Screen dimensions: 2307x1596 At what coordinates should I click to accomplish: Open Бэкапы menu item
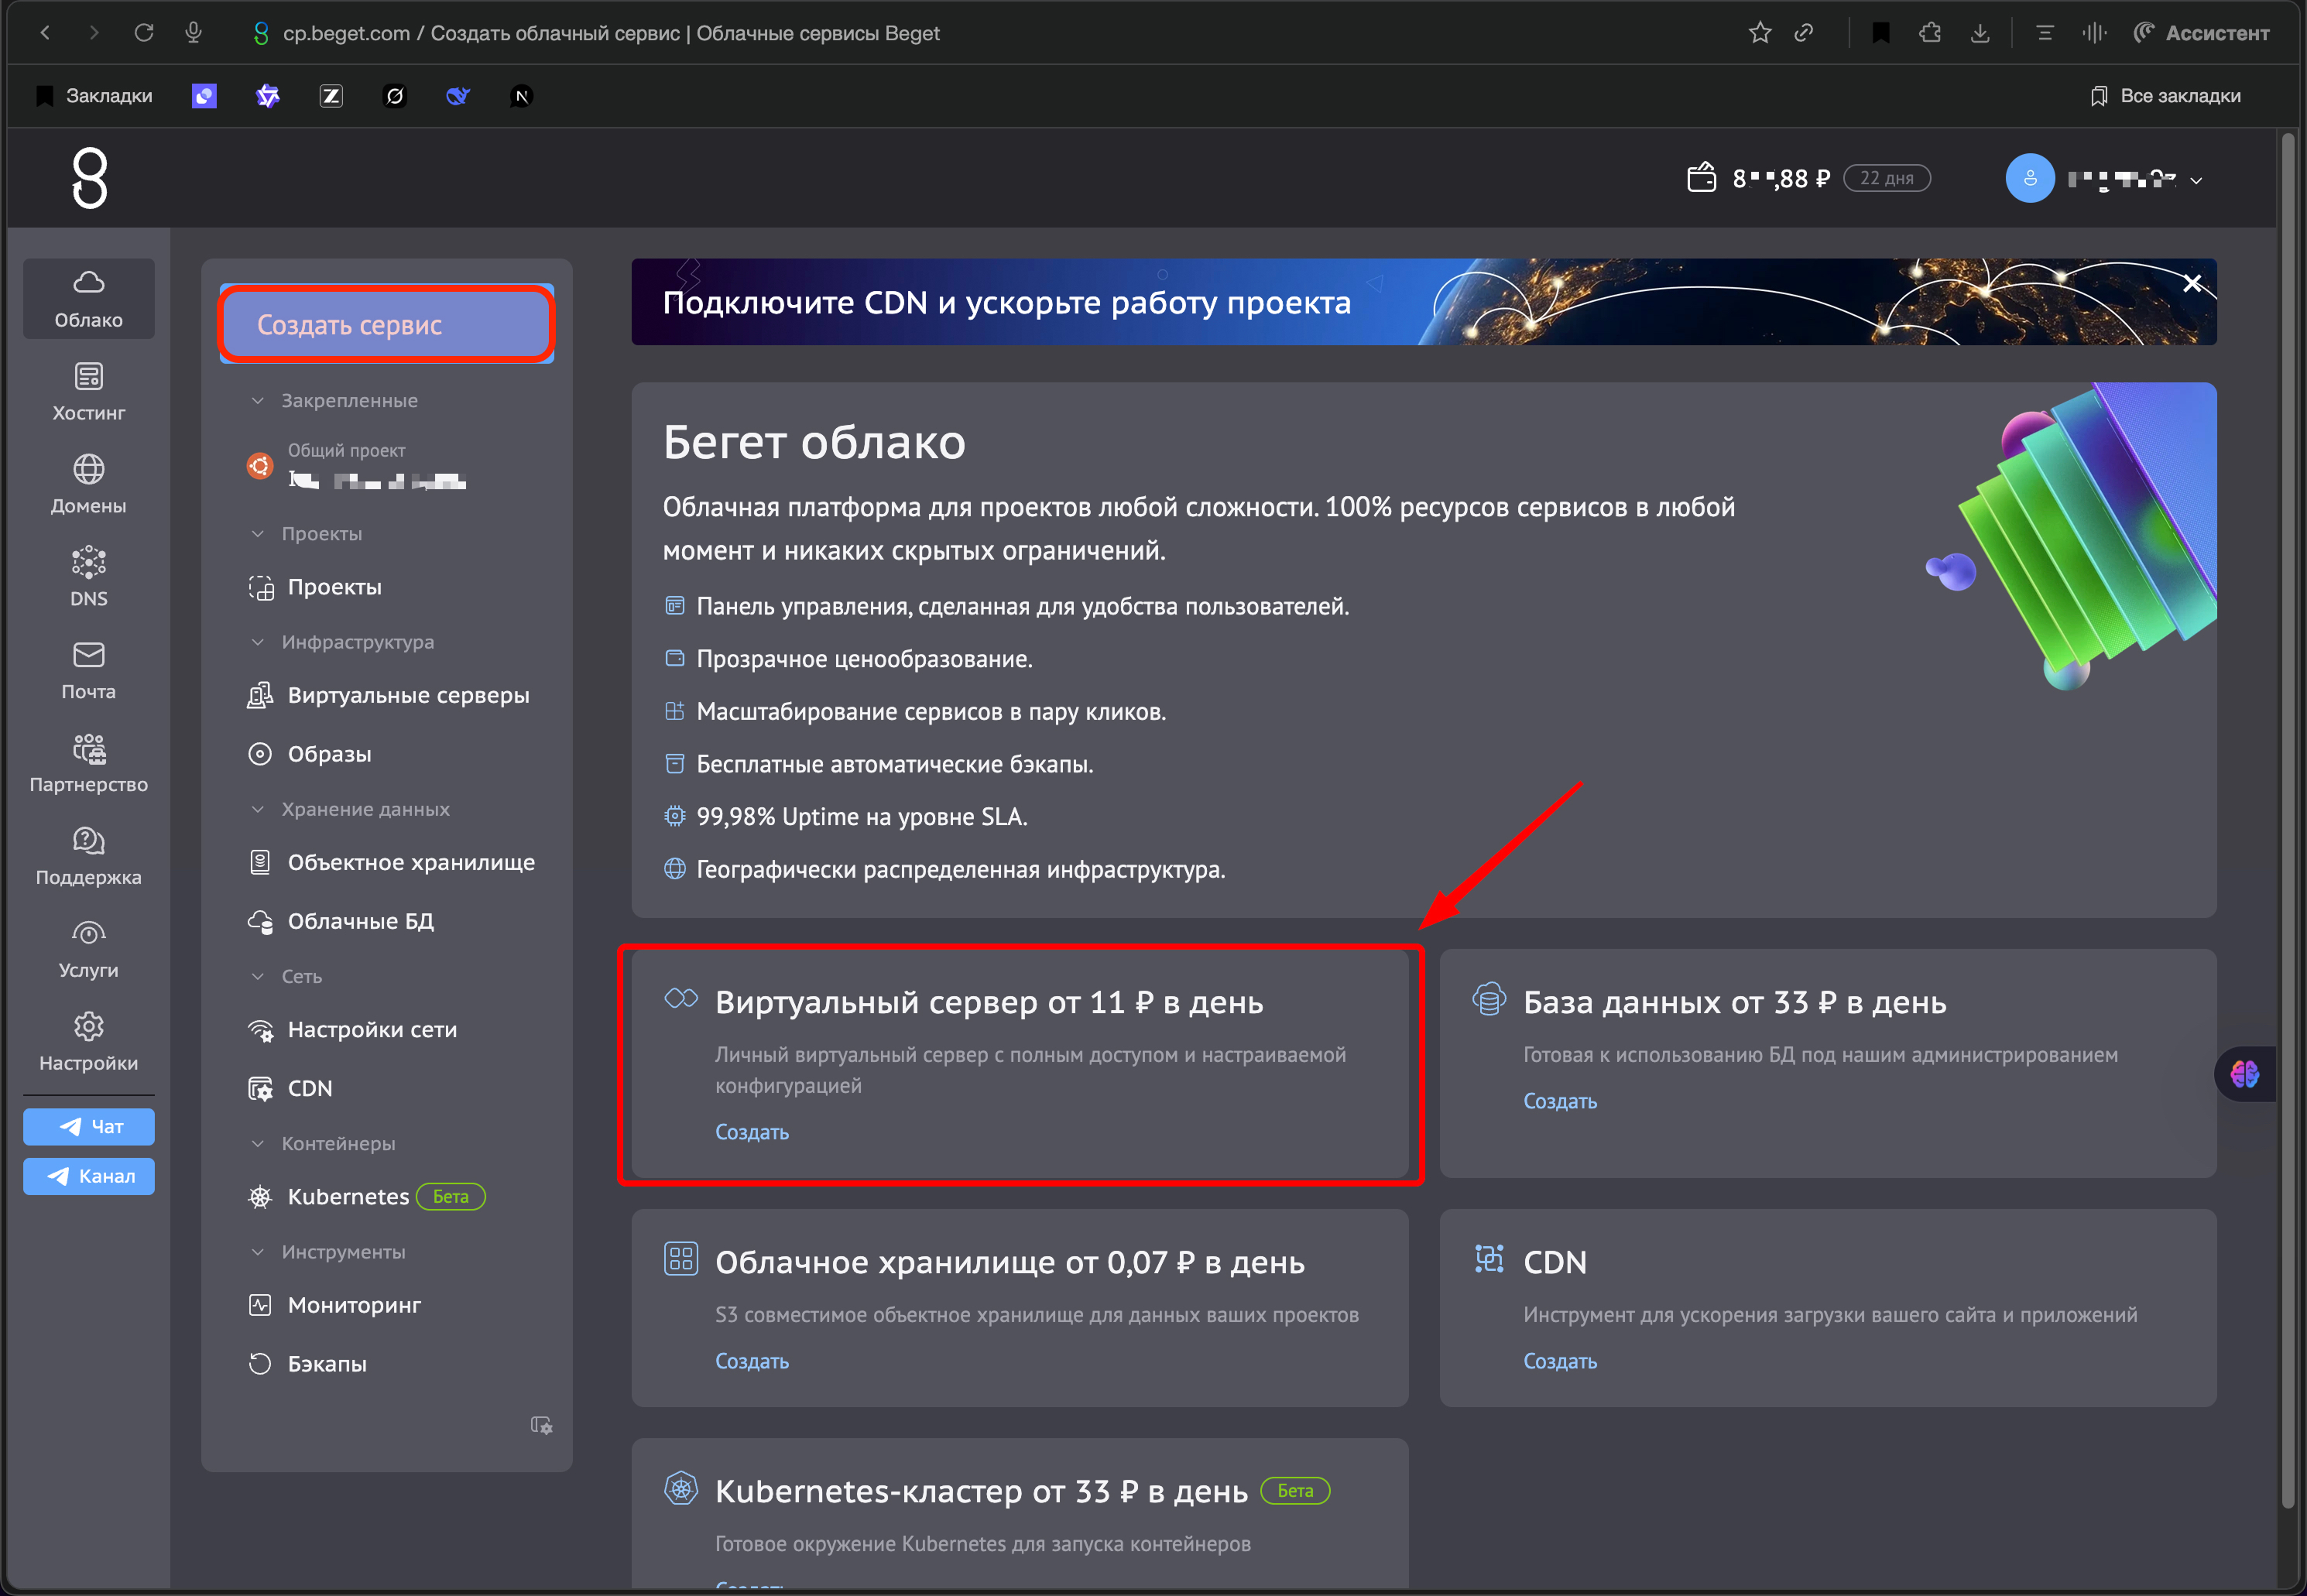pyautogui.click(x=307, y=1364)
